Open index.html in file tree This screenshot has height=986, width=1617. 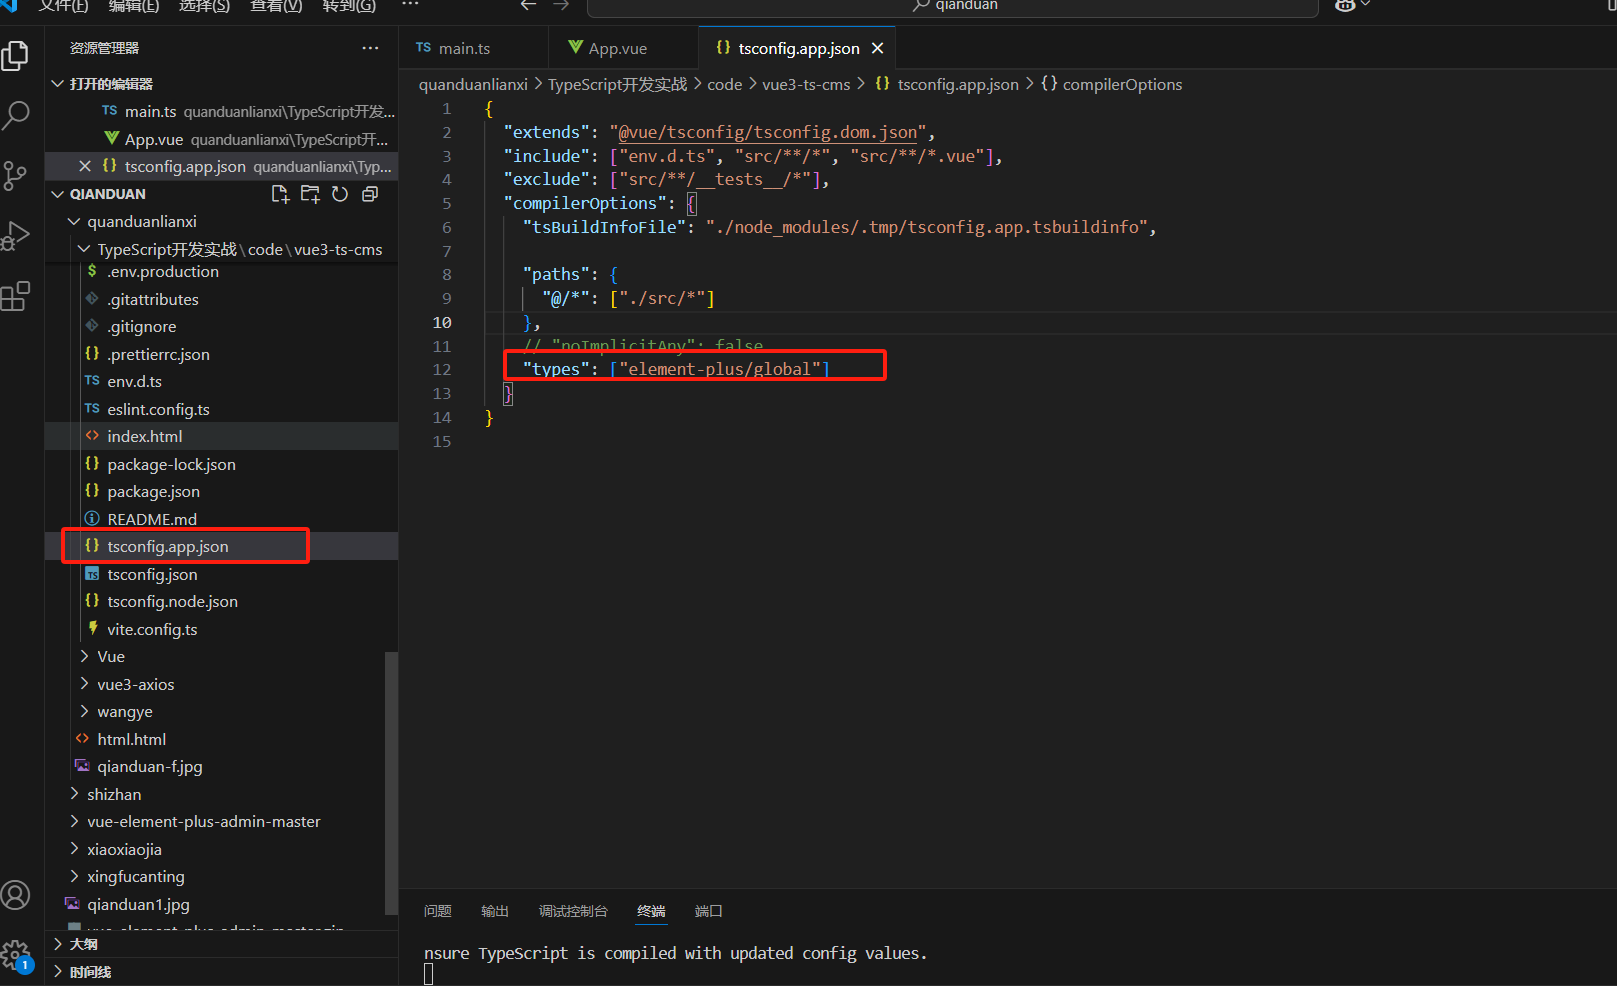click(221, 436)
